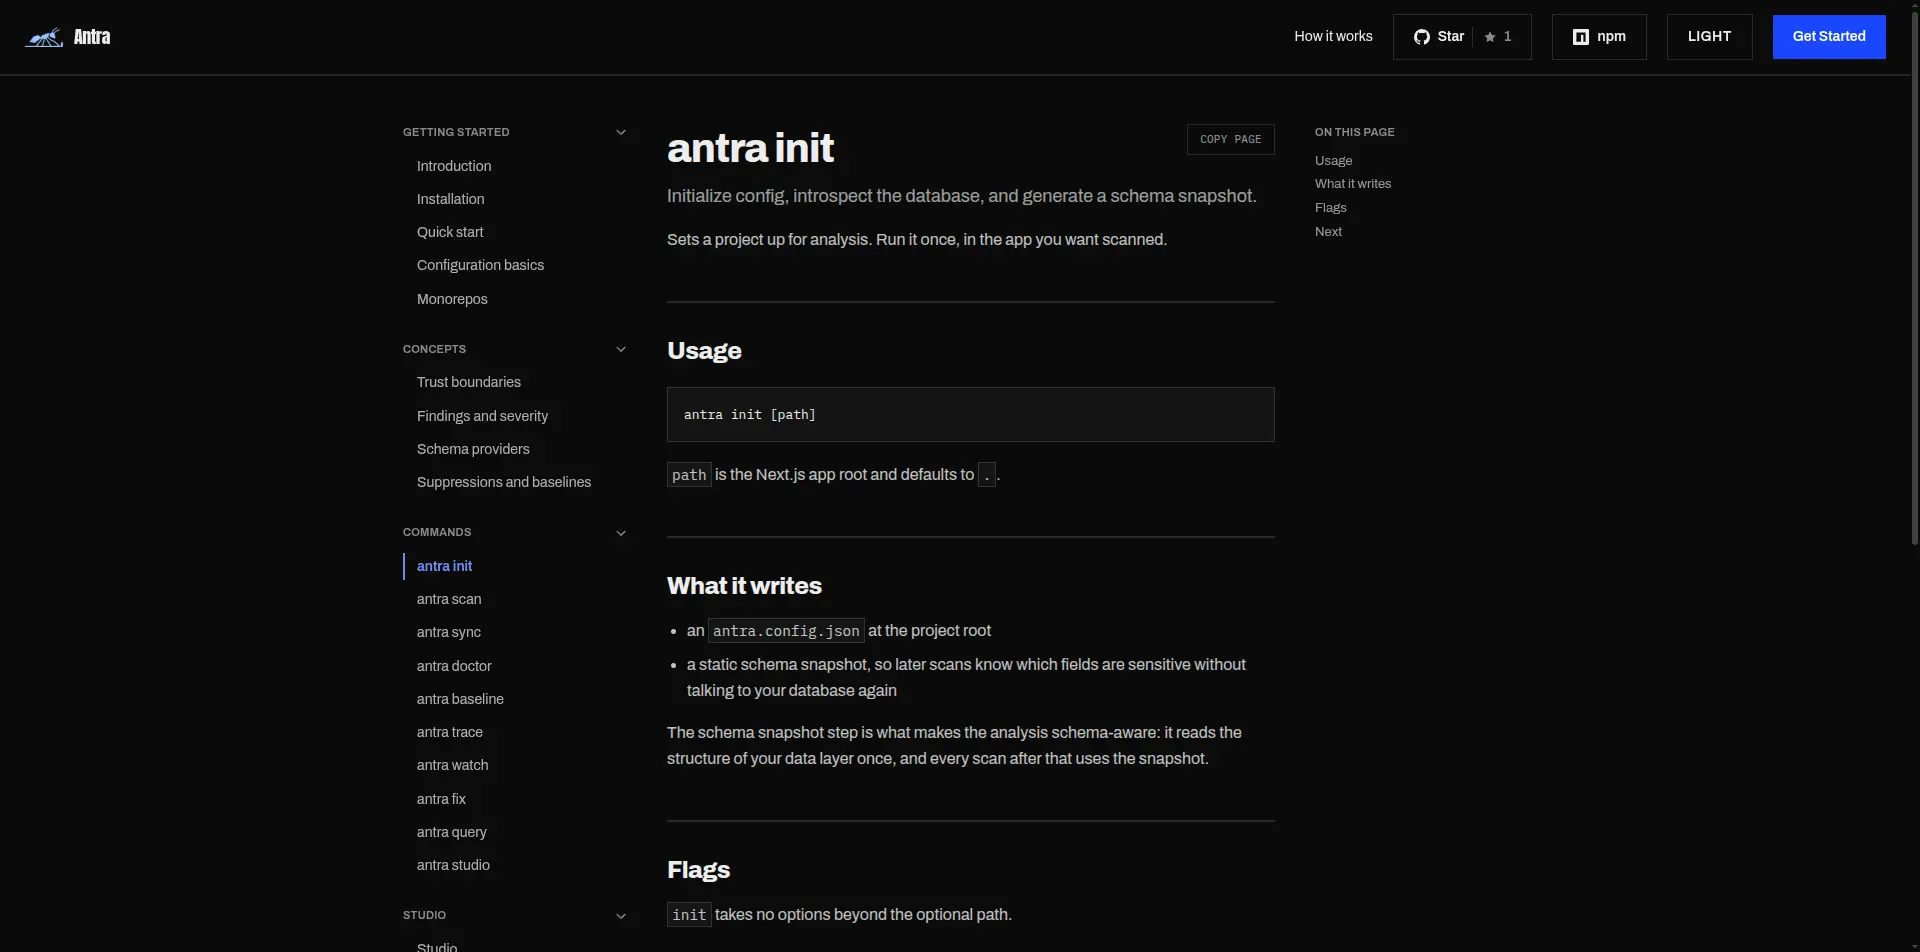This screenshot has height=952, width=1920.
Task: Click the antra init [path] code block
Action: [971, 414]
